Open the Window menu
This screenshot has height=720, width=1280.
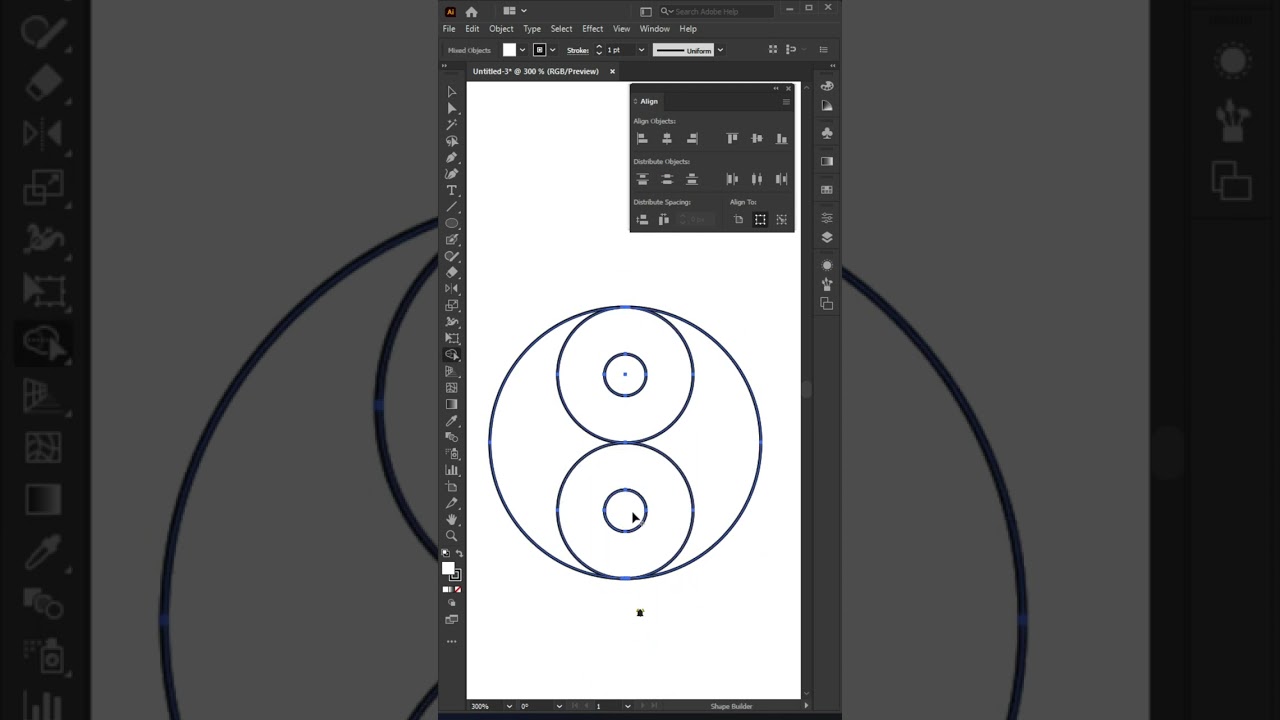[655, 29]
